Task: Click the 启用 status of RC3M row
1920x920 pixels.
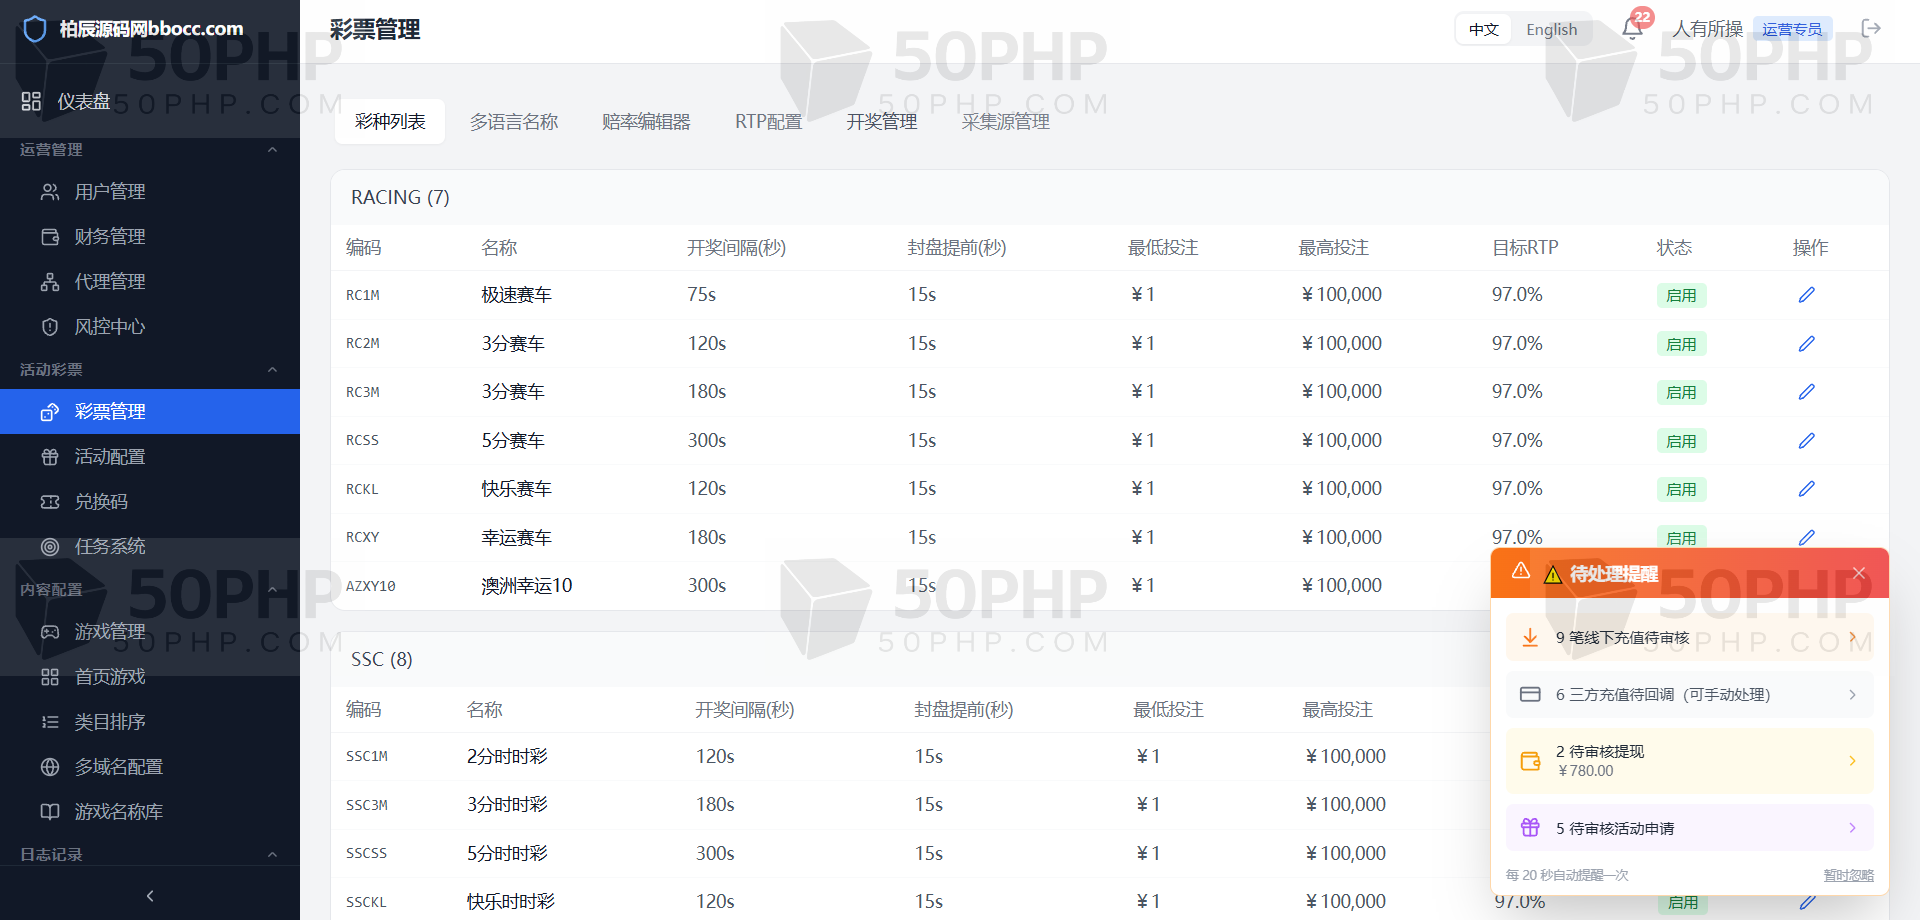Action: 1681,393
